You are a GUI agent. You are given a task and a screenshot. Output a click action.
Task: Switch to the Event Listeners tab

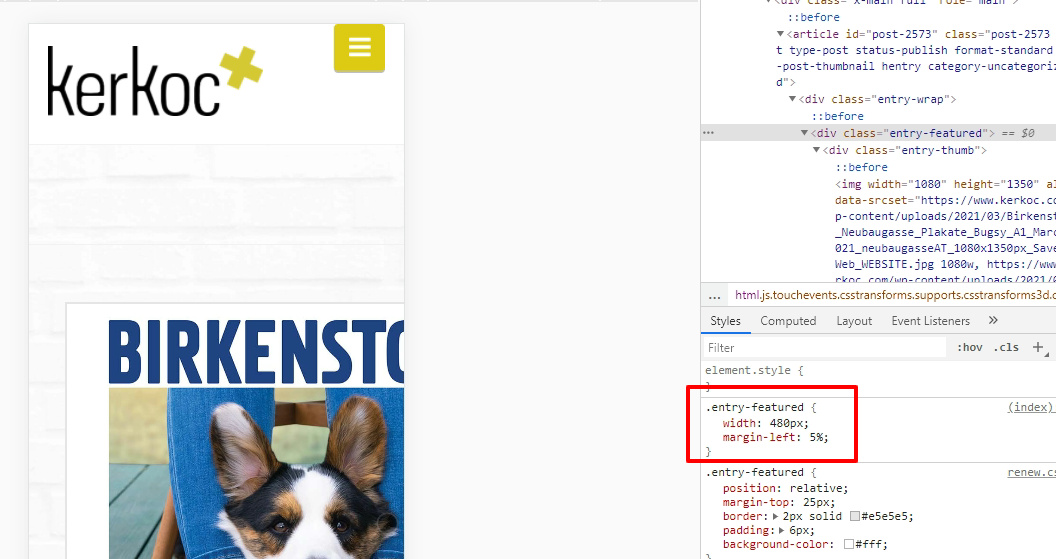point(930,321)
